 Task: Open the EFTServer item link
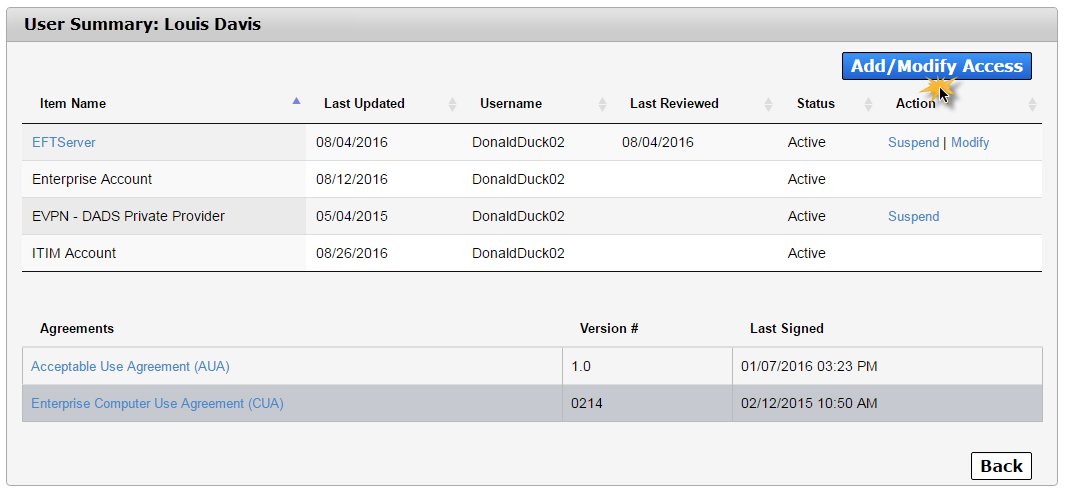(64, 143)
